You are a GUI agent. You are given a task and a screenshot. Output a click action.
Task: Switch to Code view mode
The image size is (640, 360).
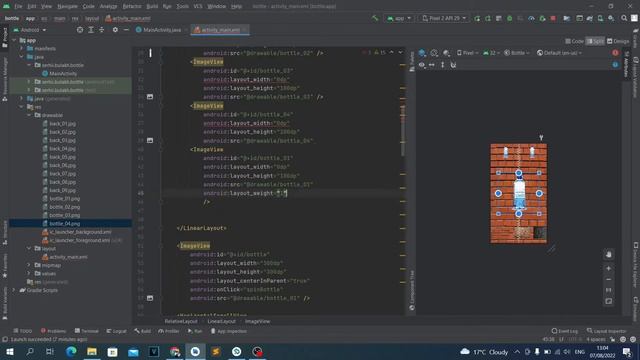tap(574, 41)
